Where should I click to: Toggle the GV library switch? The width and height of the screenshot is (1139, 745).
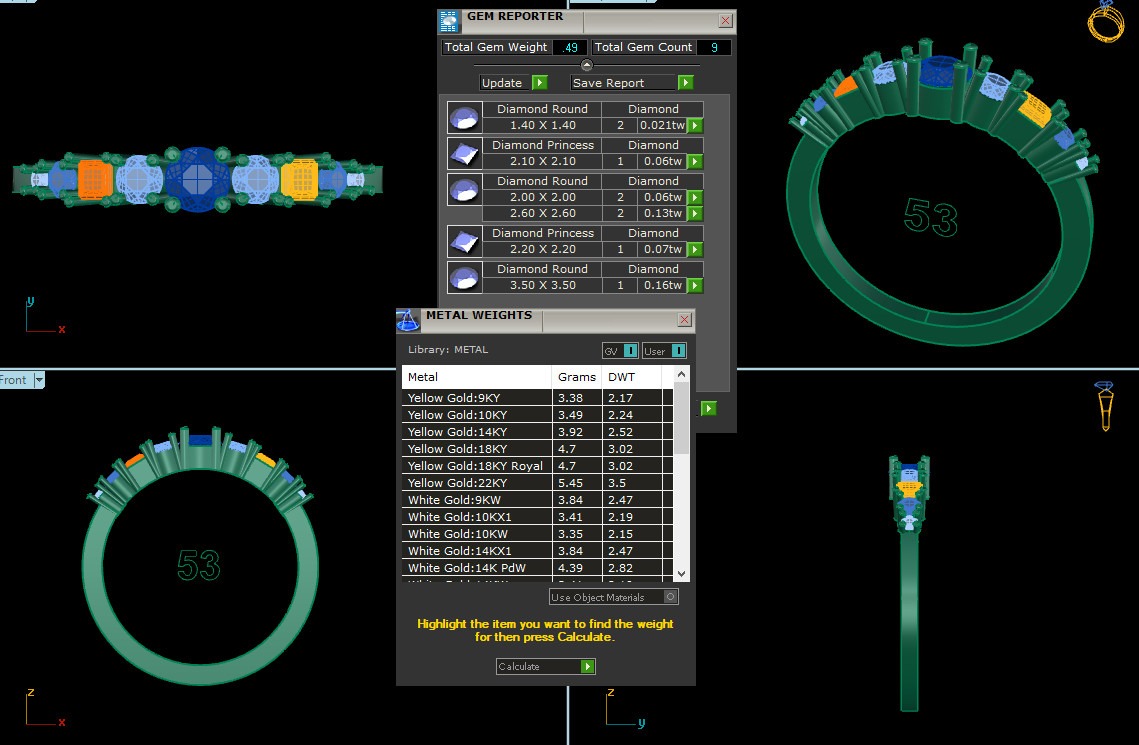[x=620, y=351]
